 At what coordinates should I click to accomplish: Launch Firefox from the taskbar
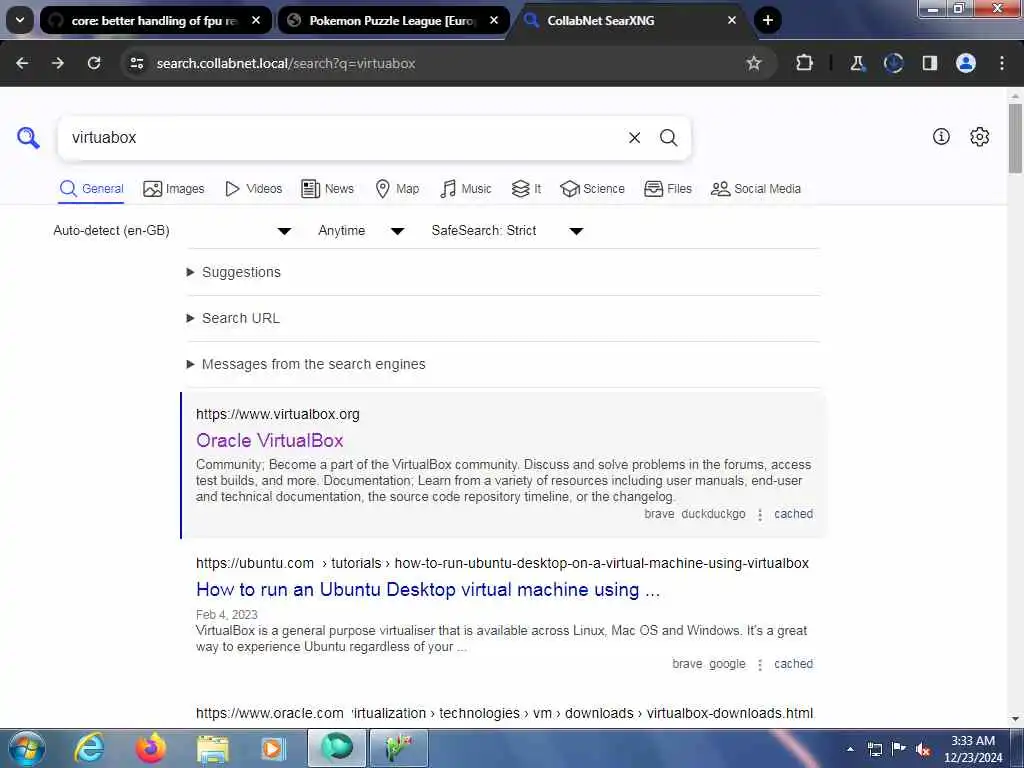coord(150,748)
